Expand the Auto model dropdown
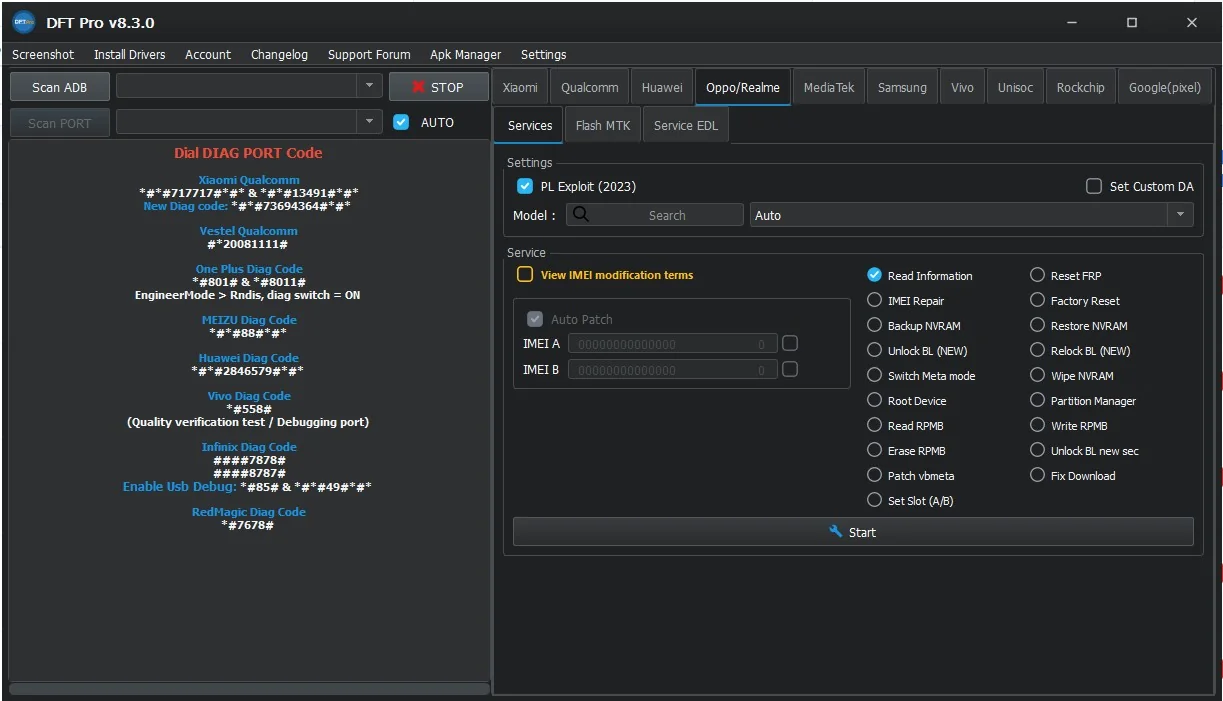This screenshot has width=1223, height=701. point(1181,215)
